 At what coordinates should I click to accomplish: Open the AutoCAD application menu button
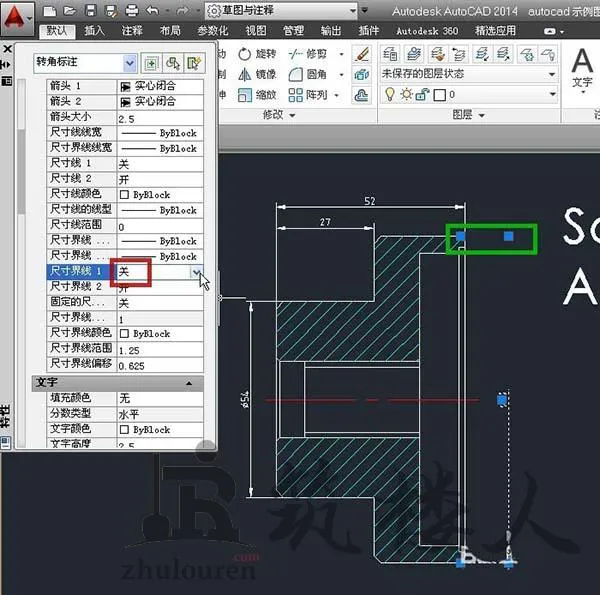pos(17,18)
